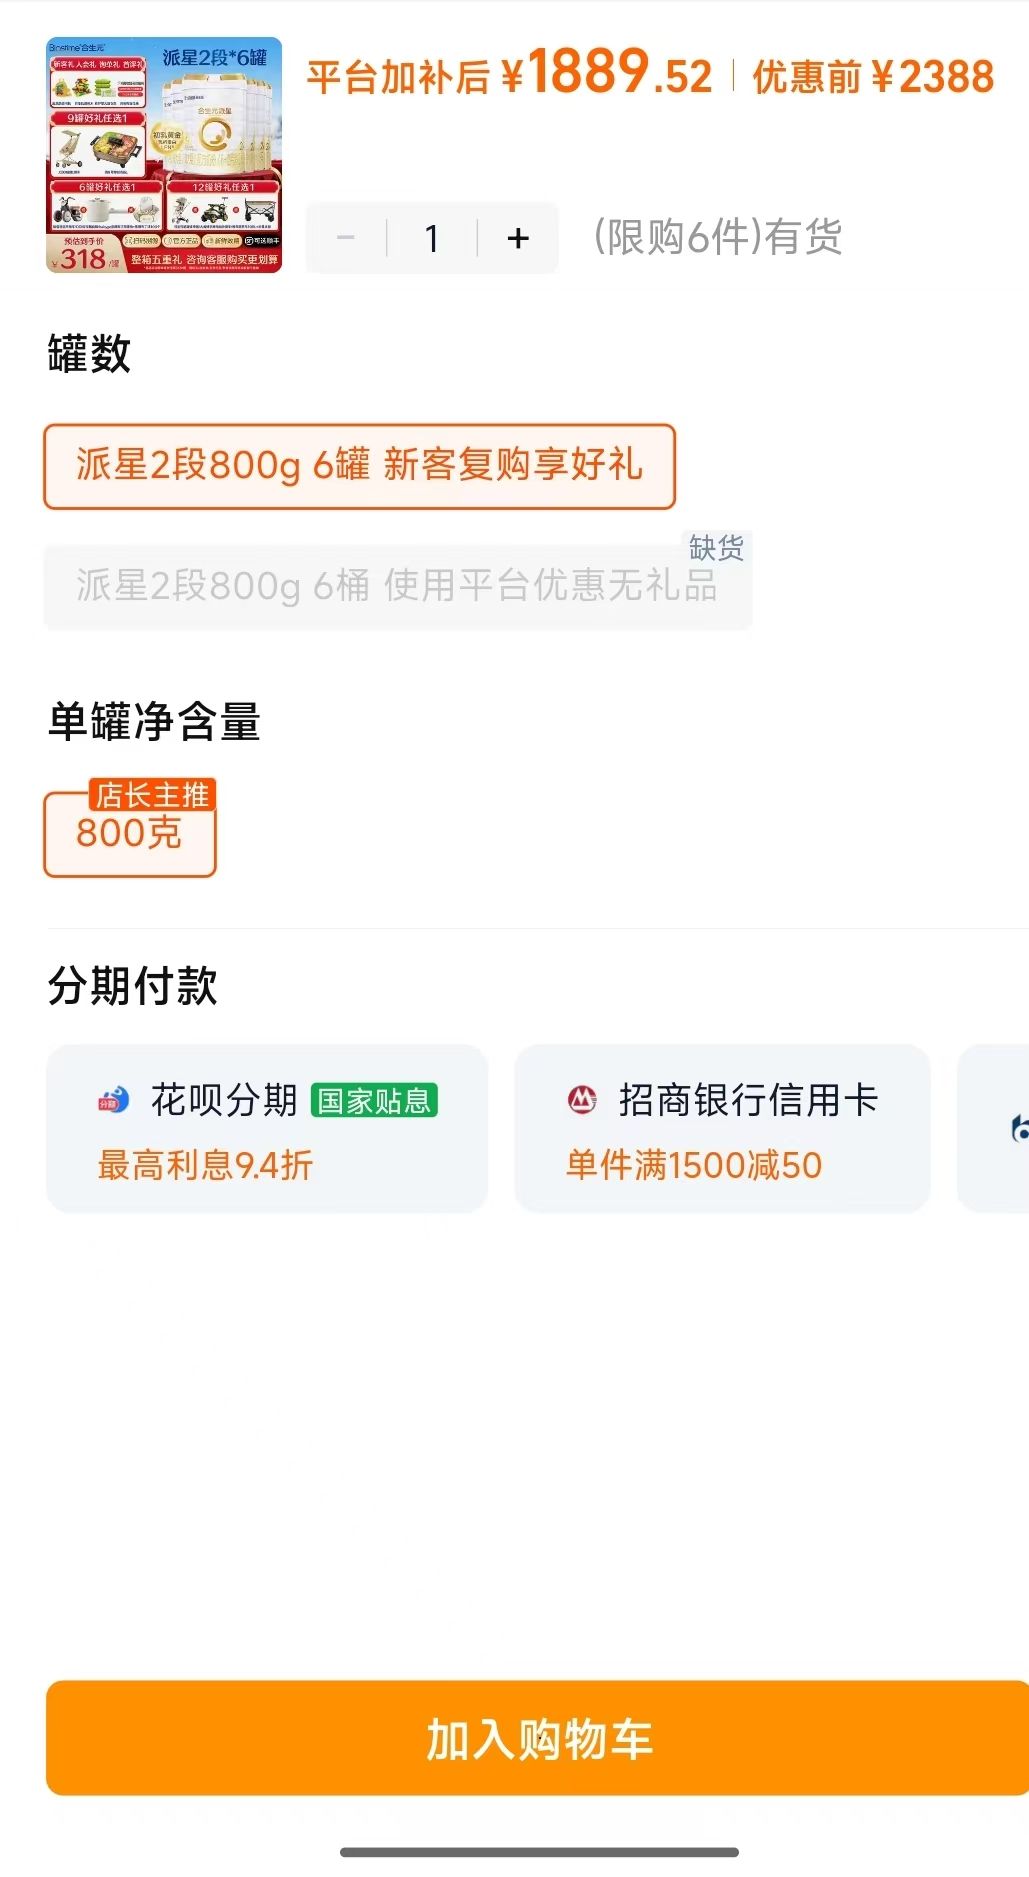
Task: Tap the 平台加补后 ¥1889.52 price
Action: tap(509, 74)
